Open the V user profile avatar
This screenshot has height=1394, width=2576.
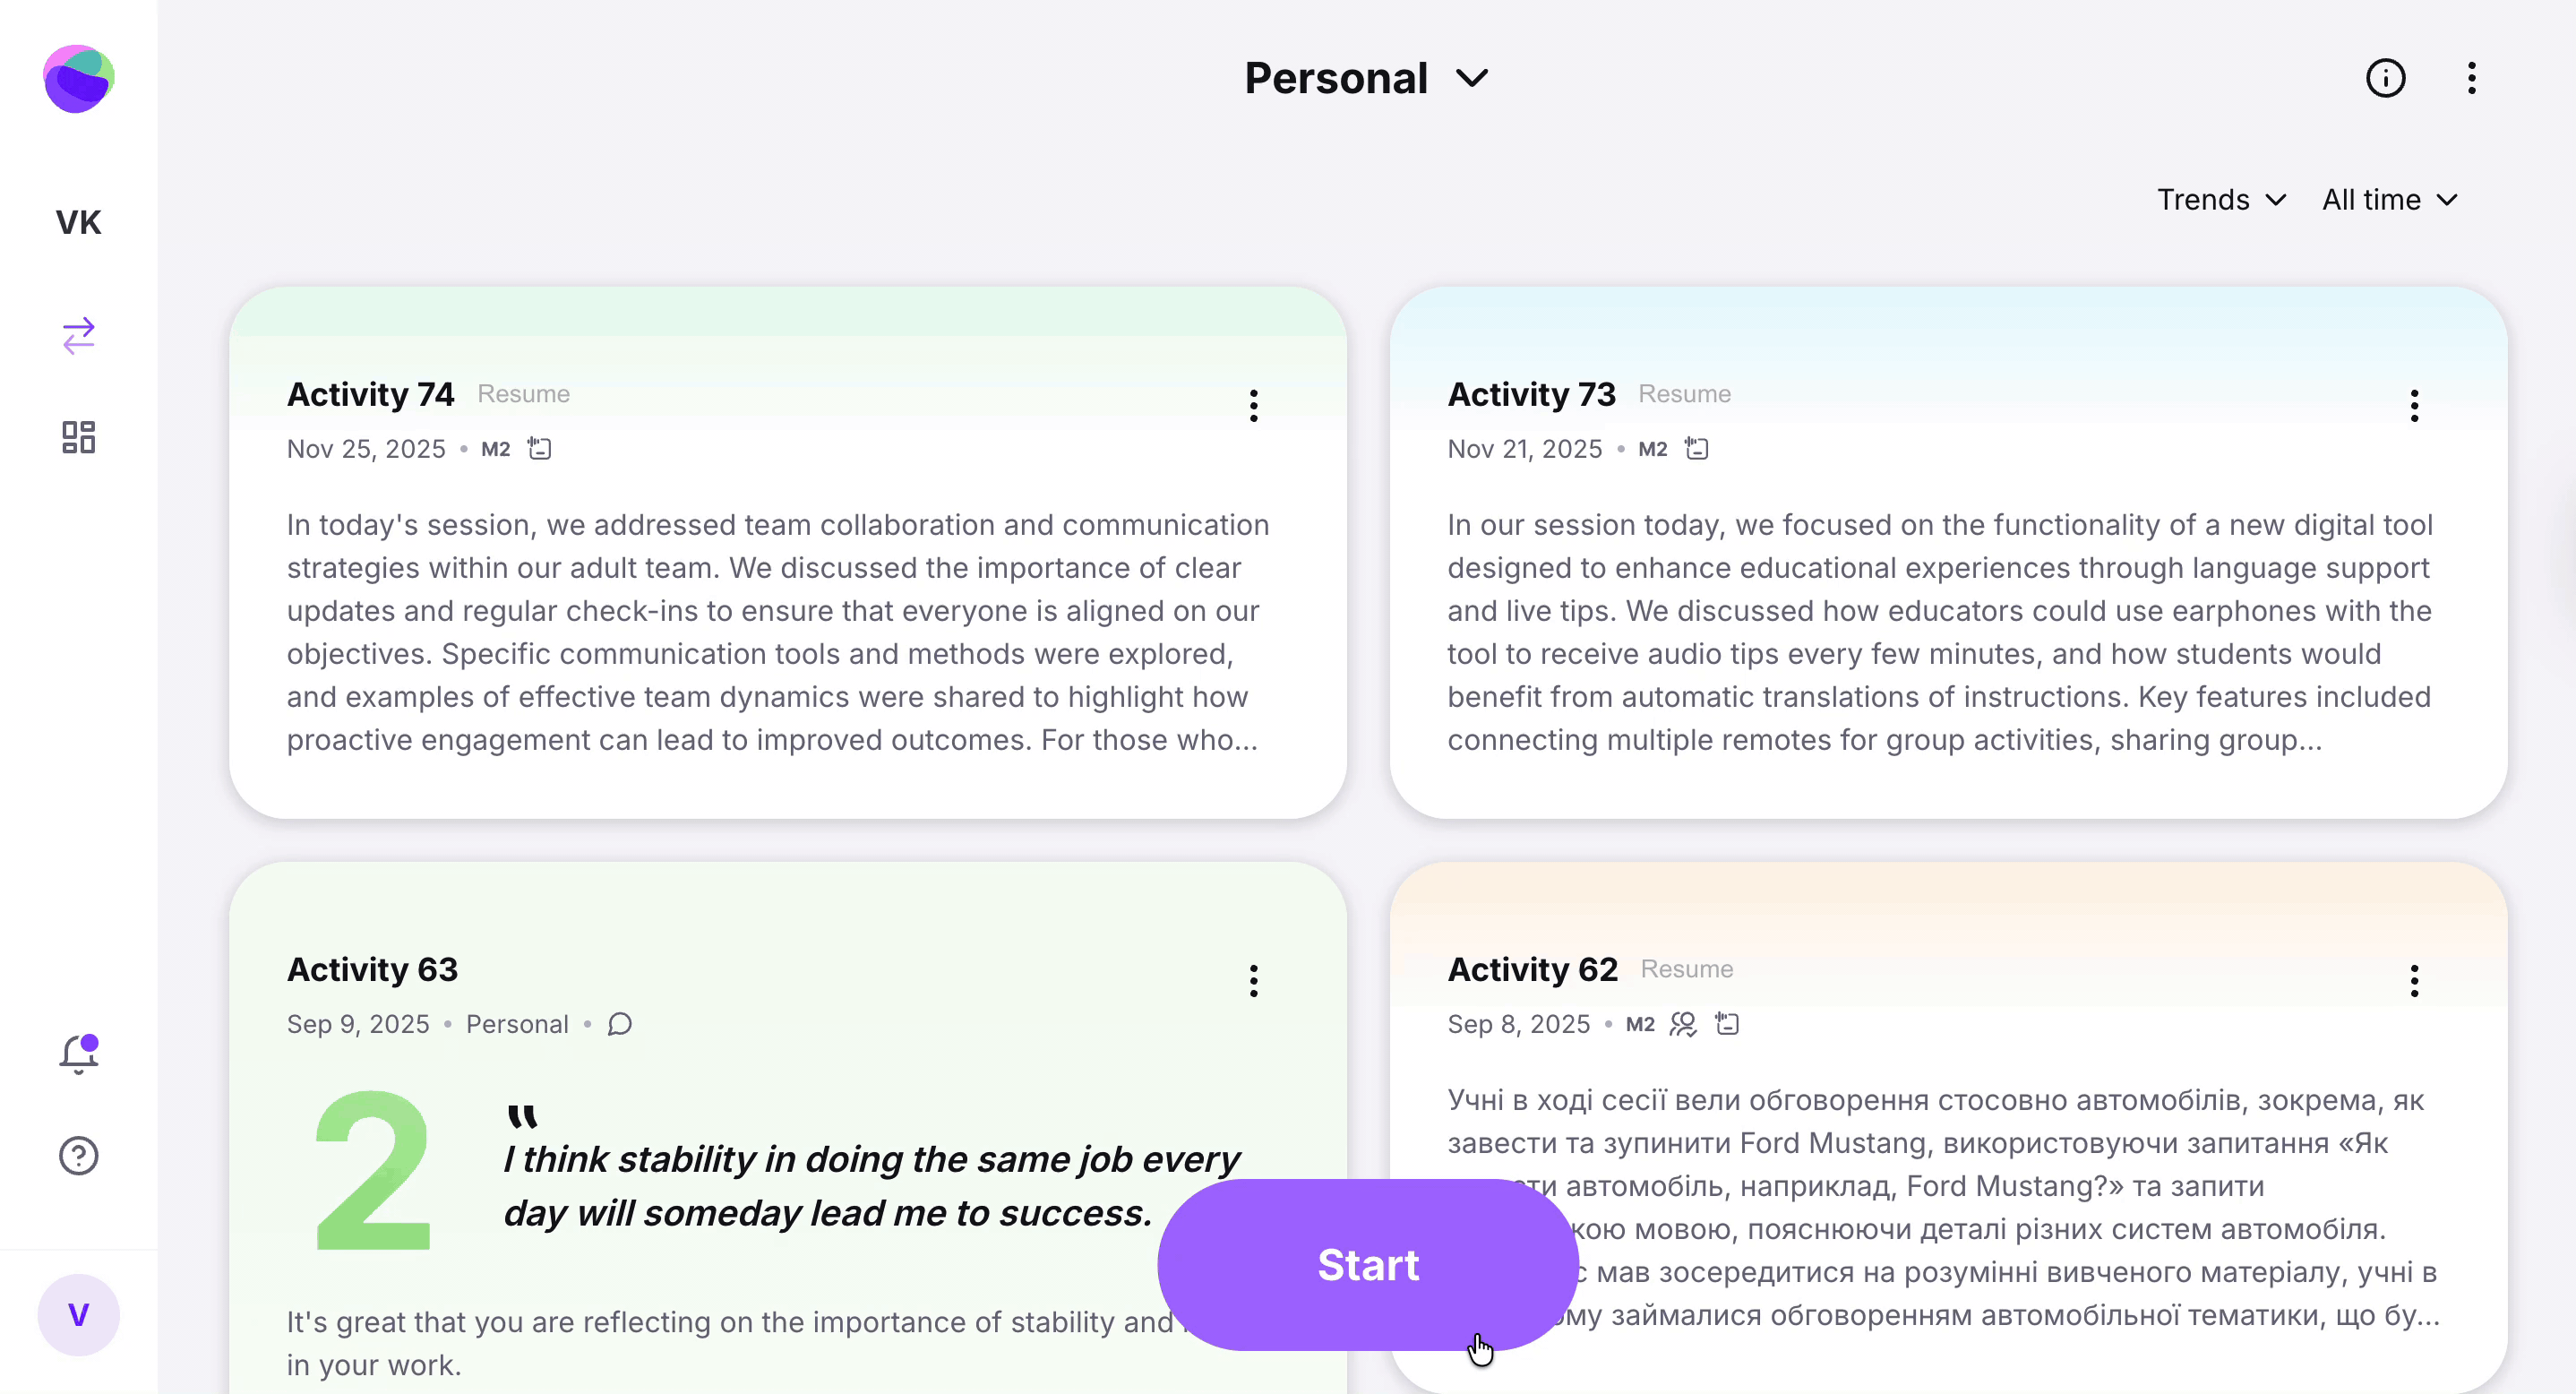(x=78, y=1315)
